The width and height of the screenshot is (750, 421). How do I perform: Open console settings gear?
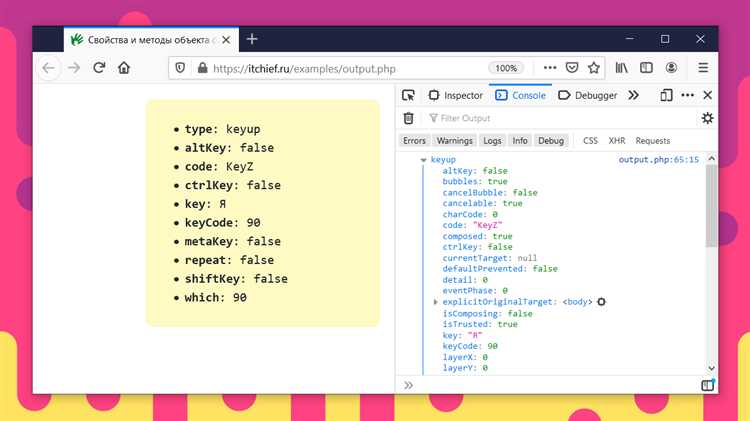(x=707, y=118)
